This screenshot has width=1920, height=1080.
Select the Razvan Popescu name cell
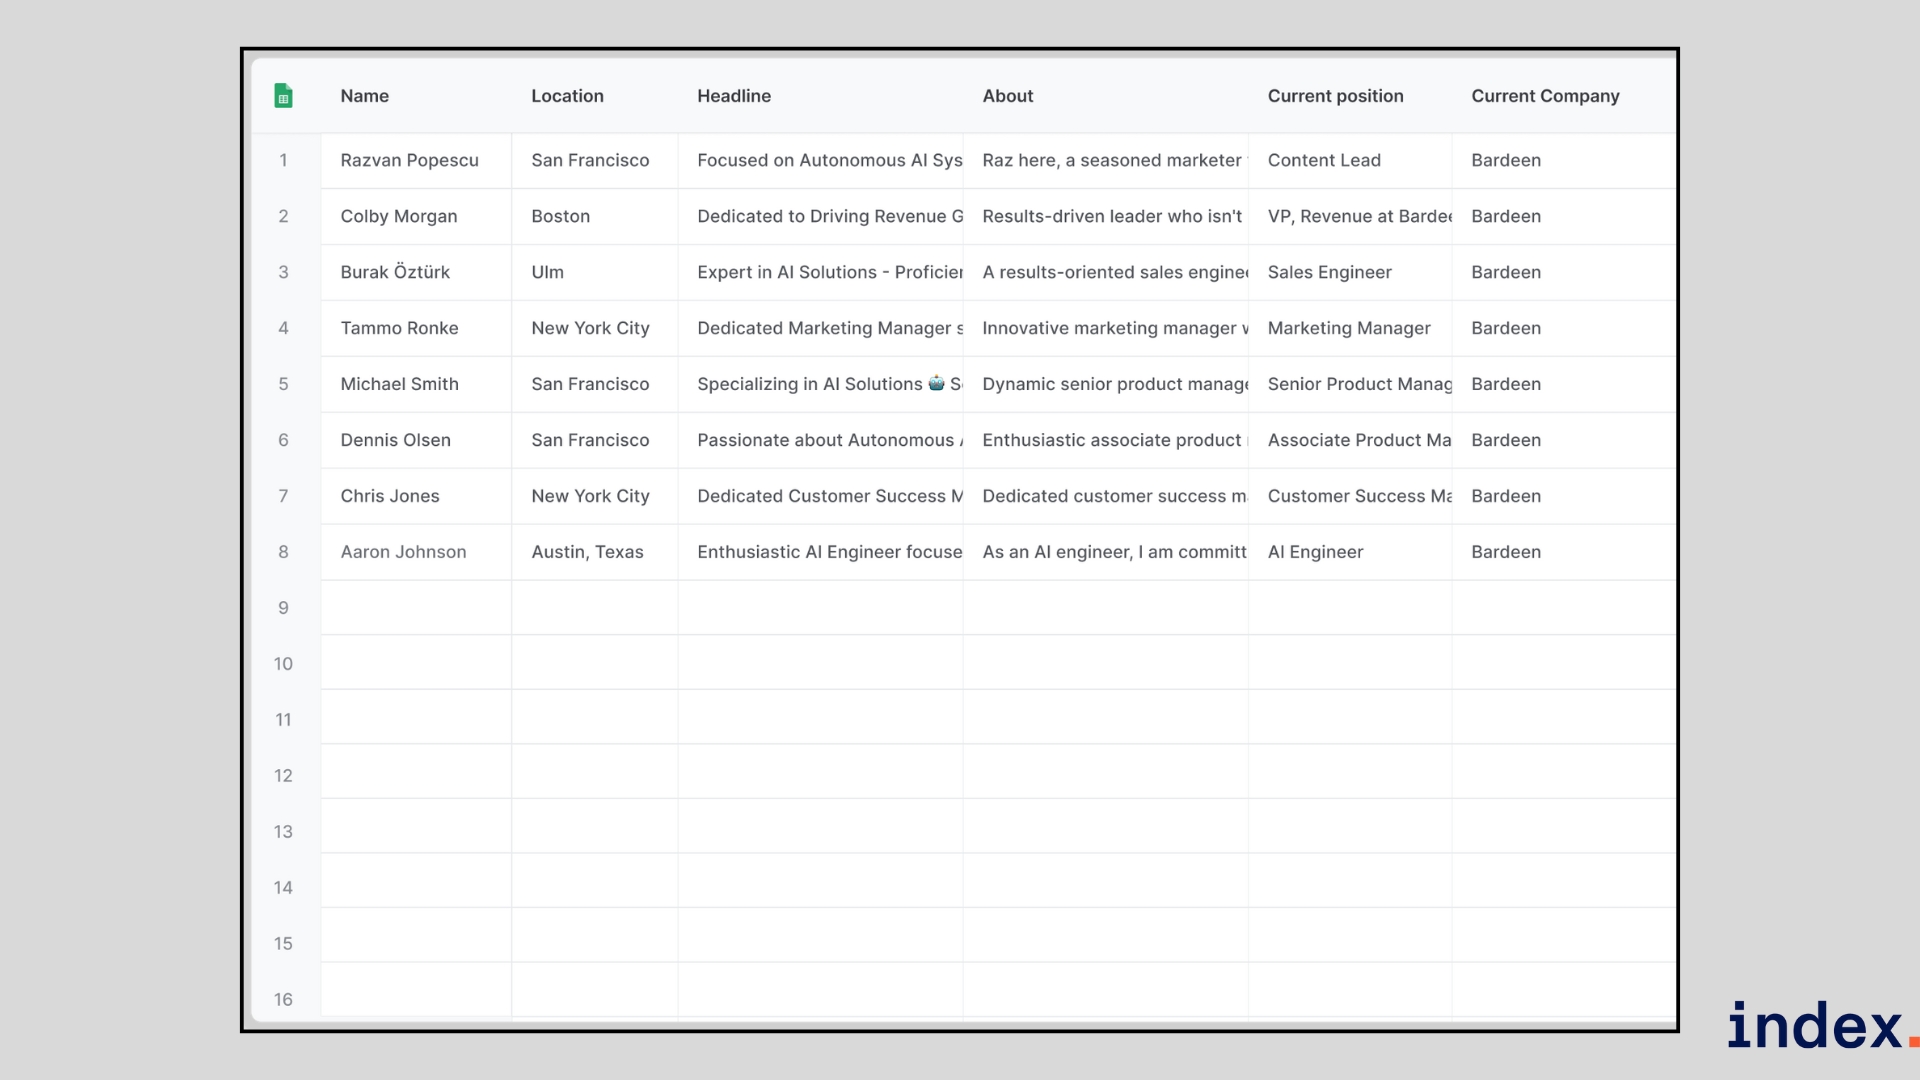[x=409, y=160]
